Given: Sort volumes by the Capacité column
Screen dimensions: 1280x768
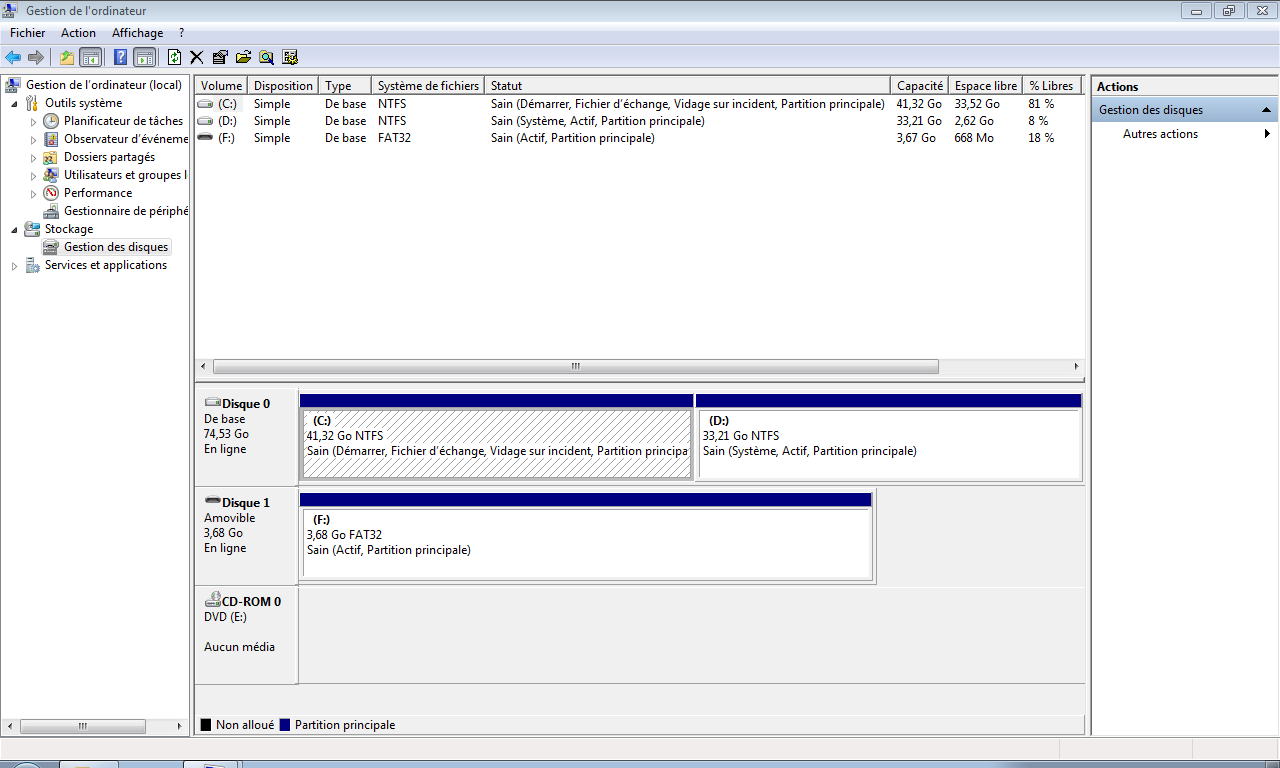Looking at the screenshot, I should pos(919,86).
